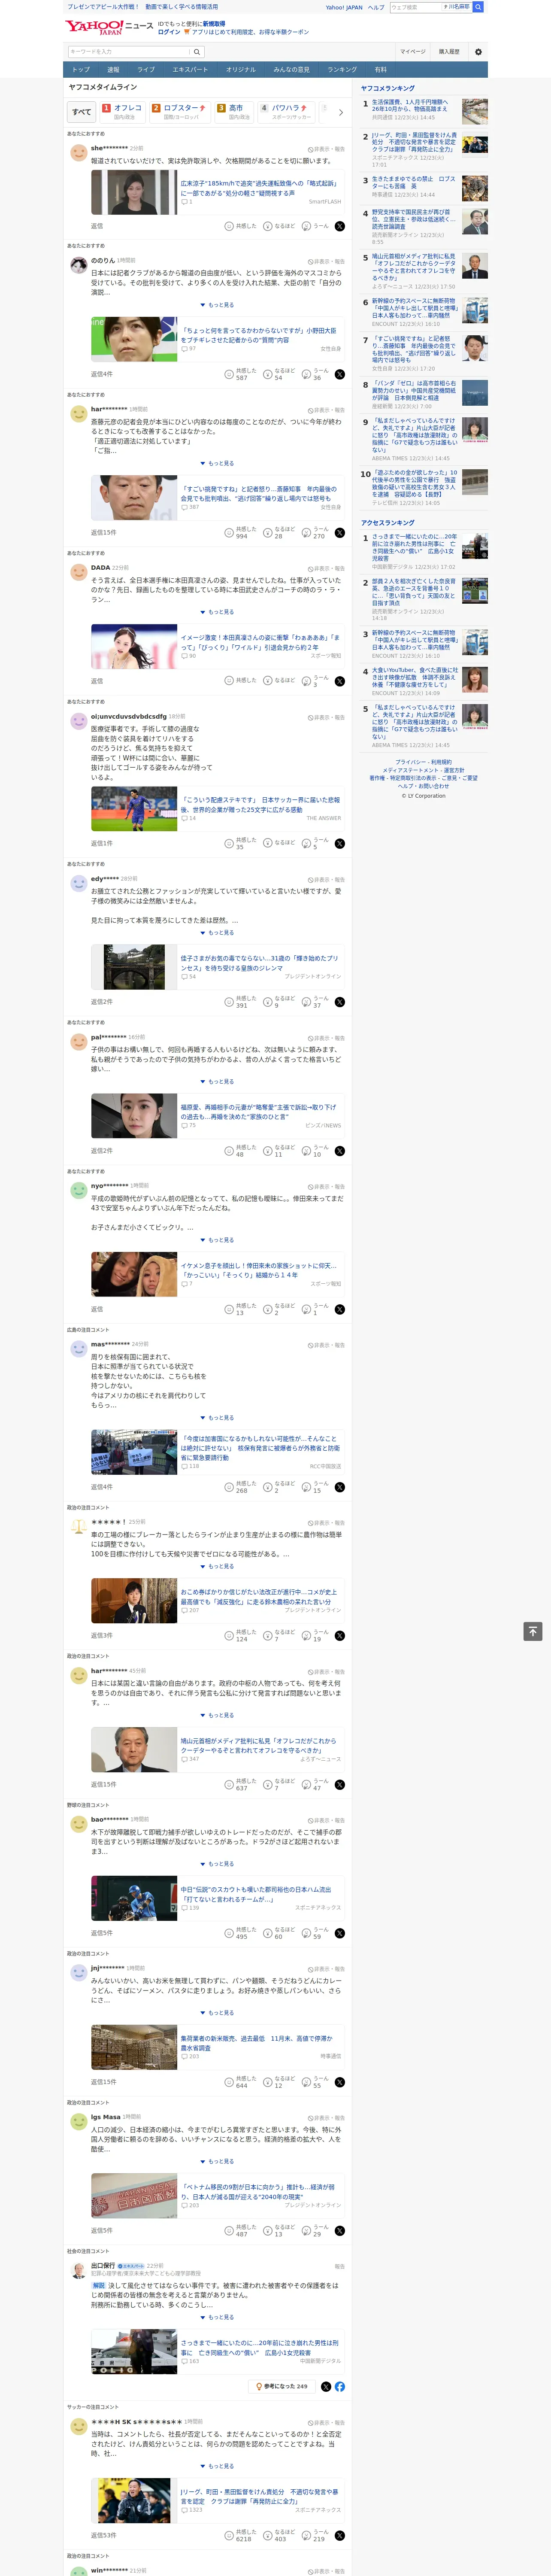The width and height of the screenshot is (551, 2576).
Task: Click the ログイン link
Action: [169, 32]
